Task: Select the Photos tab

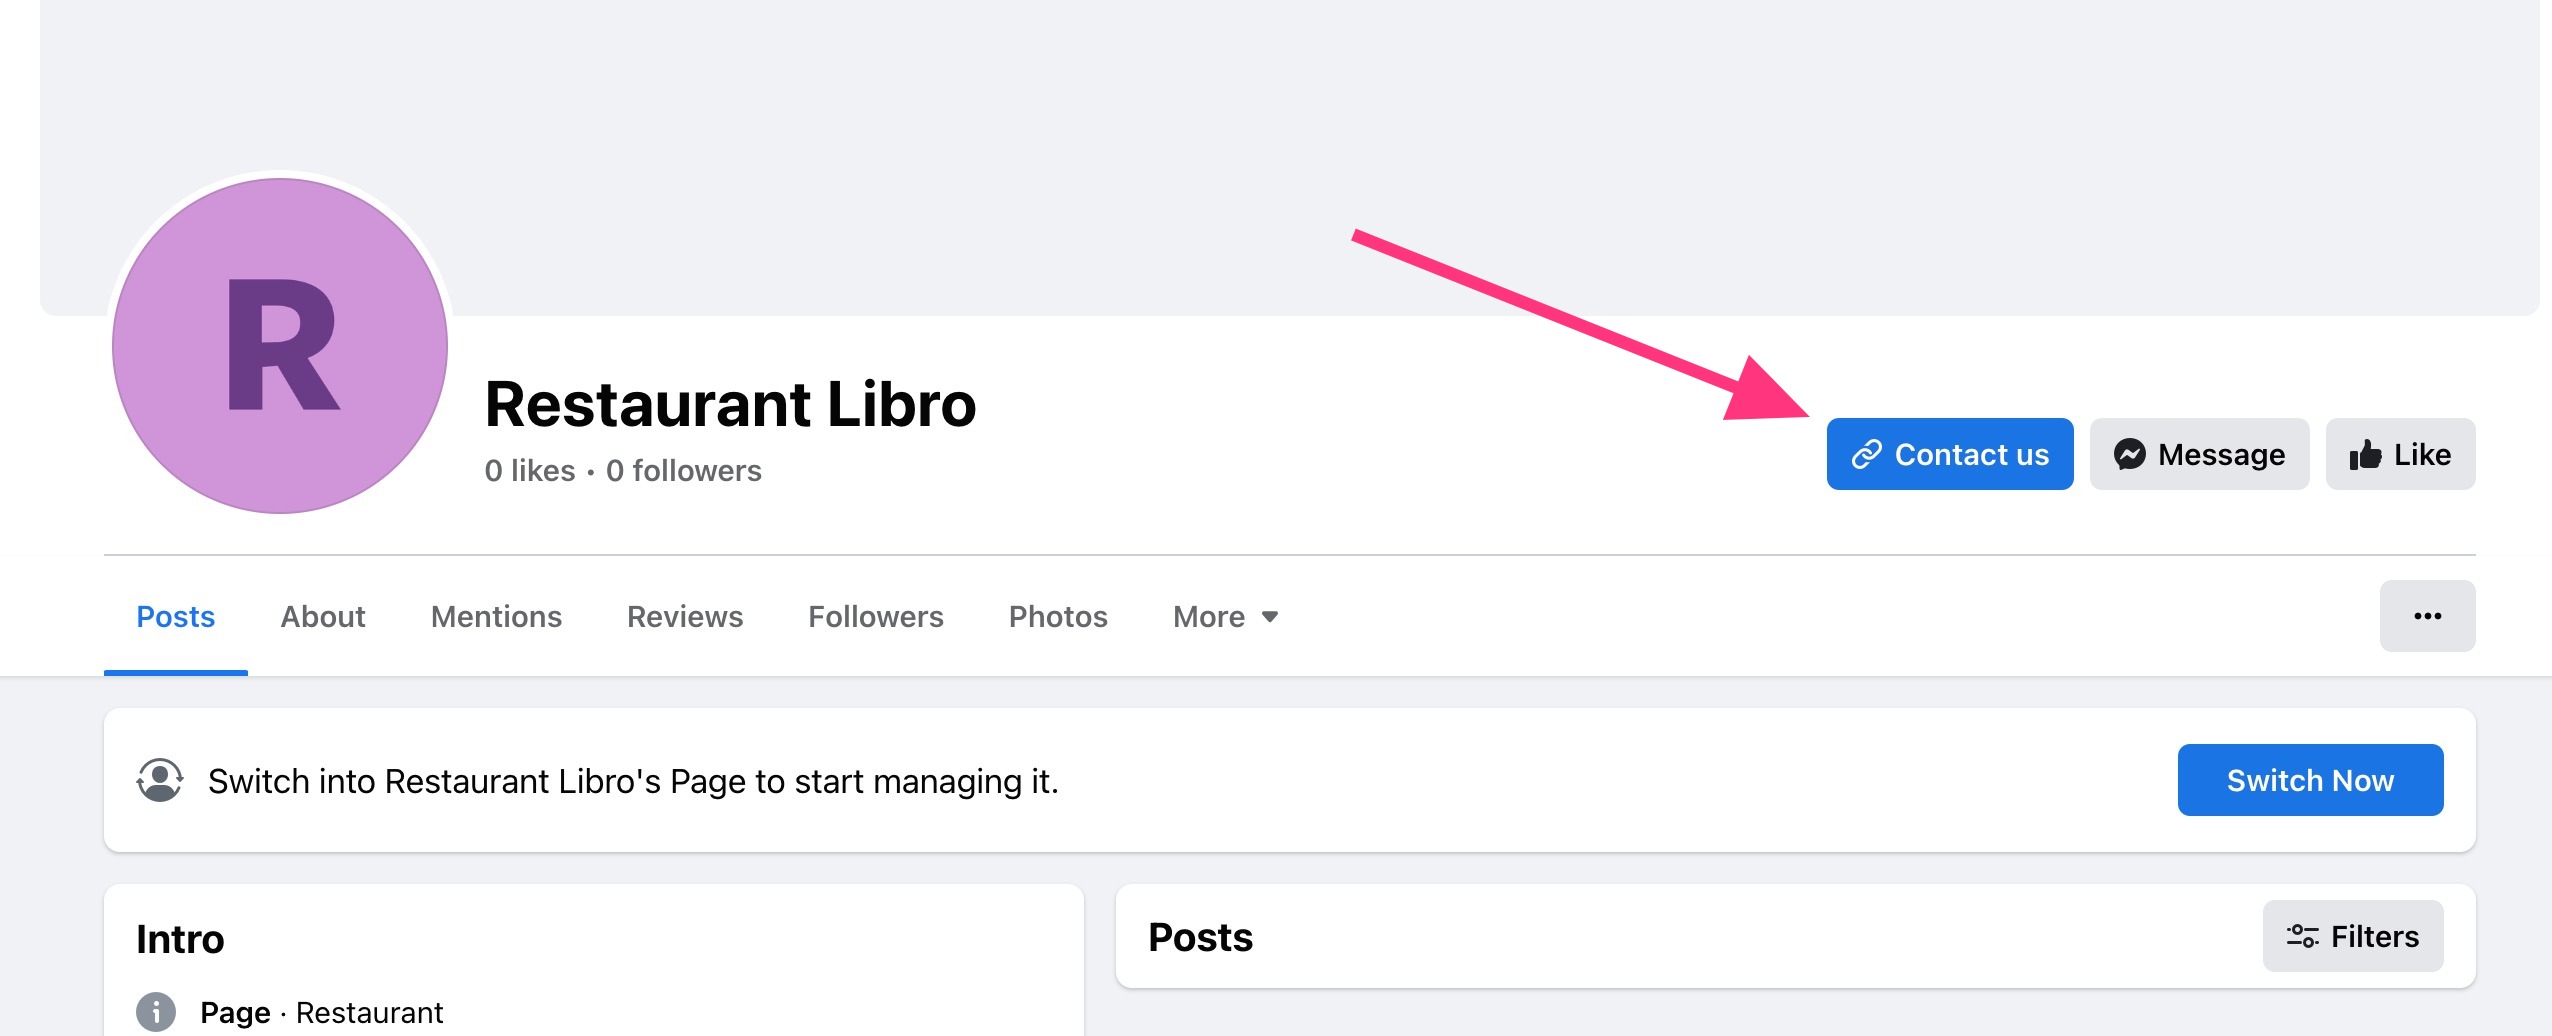Action: (x=1059, y=616)
